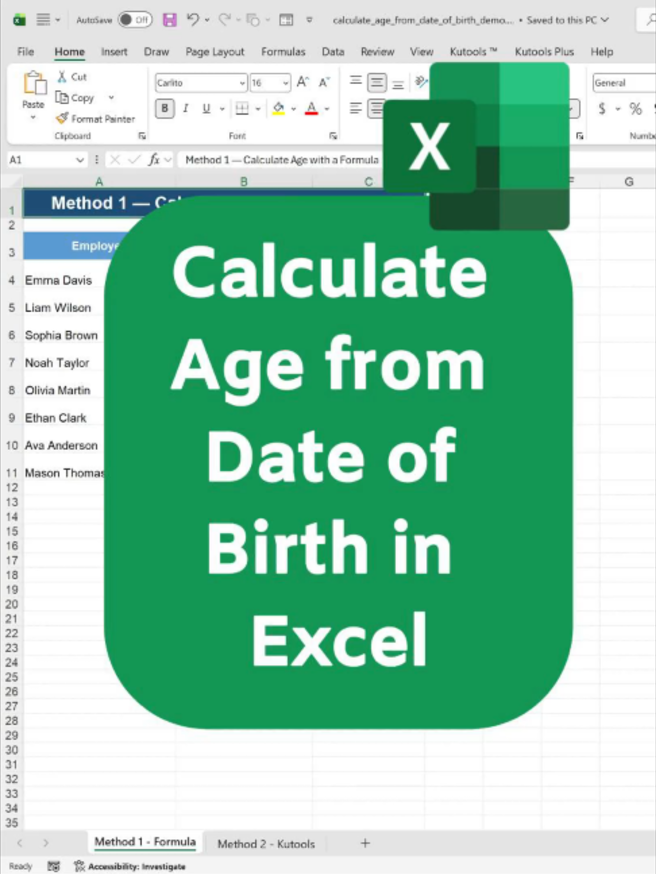Switch to the Page Layout tab
The height and width of the screenshot is (874, 656).
tap(215, 52)
